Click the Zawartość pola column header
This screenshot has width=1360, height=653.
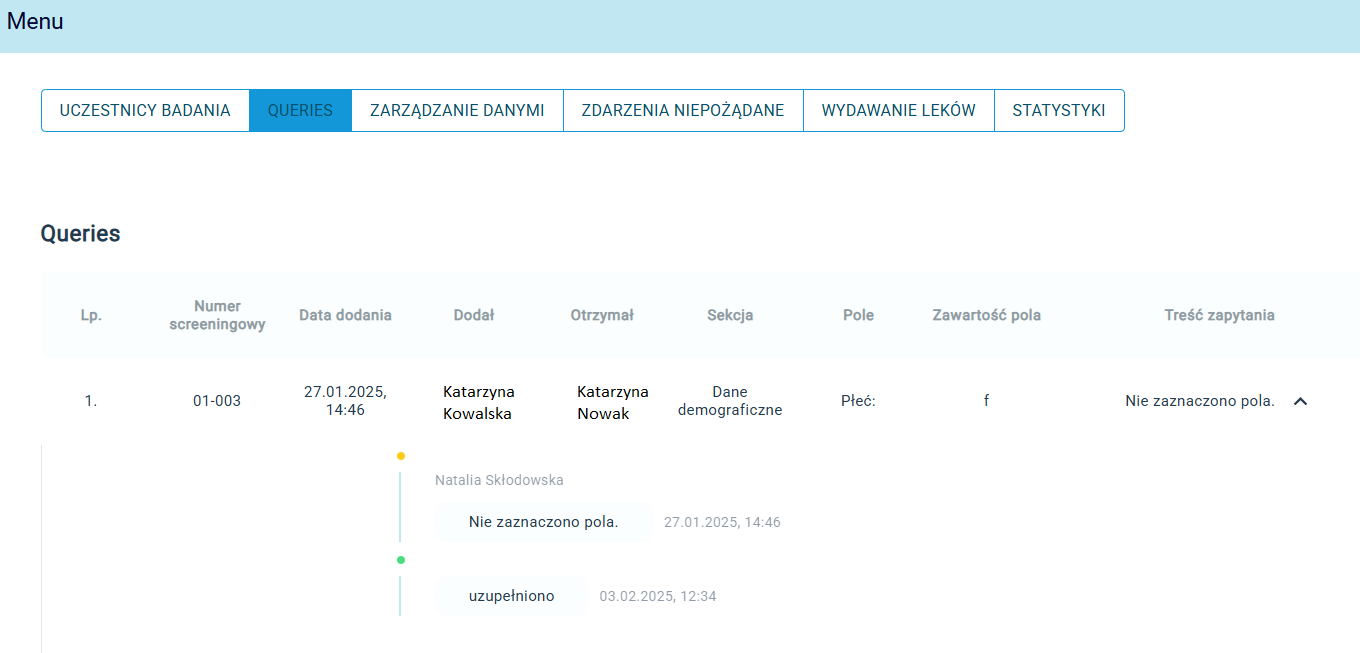coord(986,315)
